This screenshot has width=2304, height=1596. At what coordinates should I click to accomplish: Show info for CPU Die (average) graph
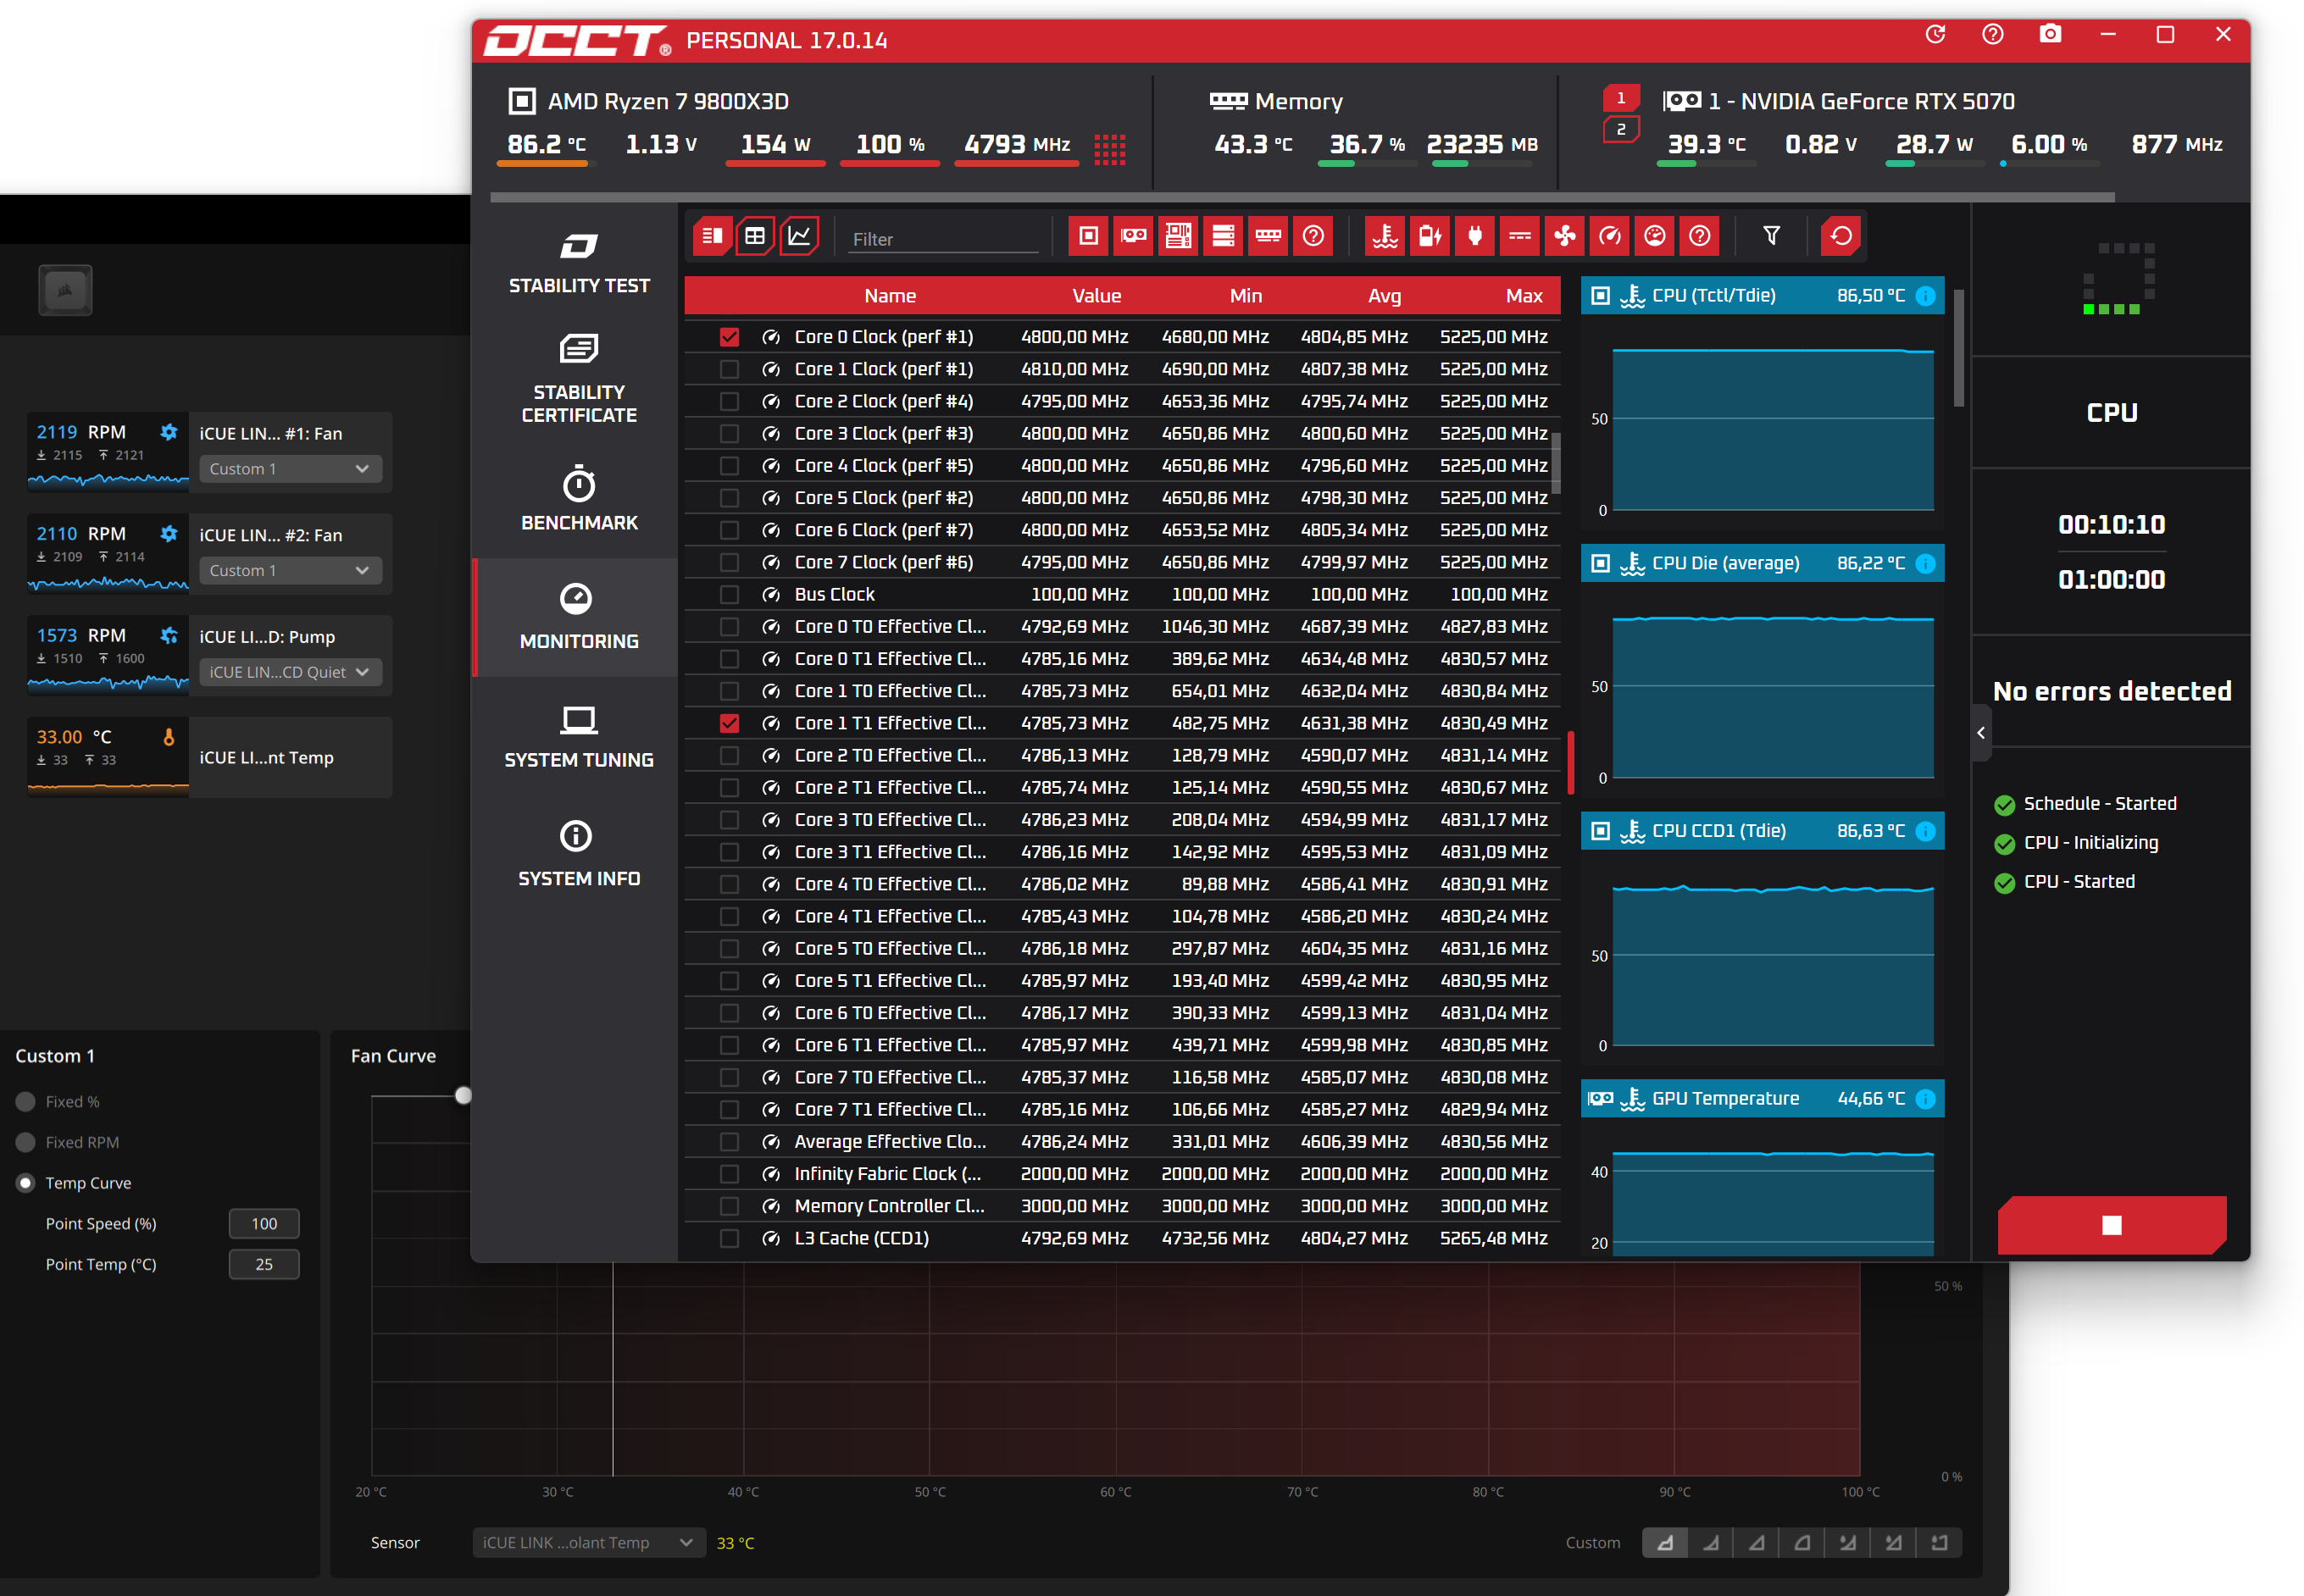point(1925,564)
